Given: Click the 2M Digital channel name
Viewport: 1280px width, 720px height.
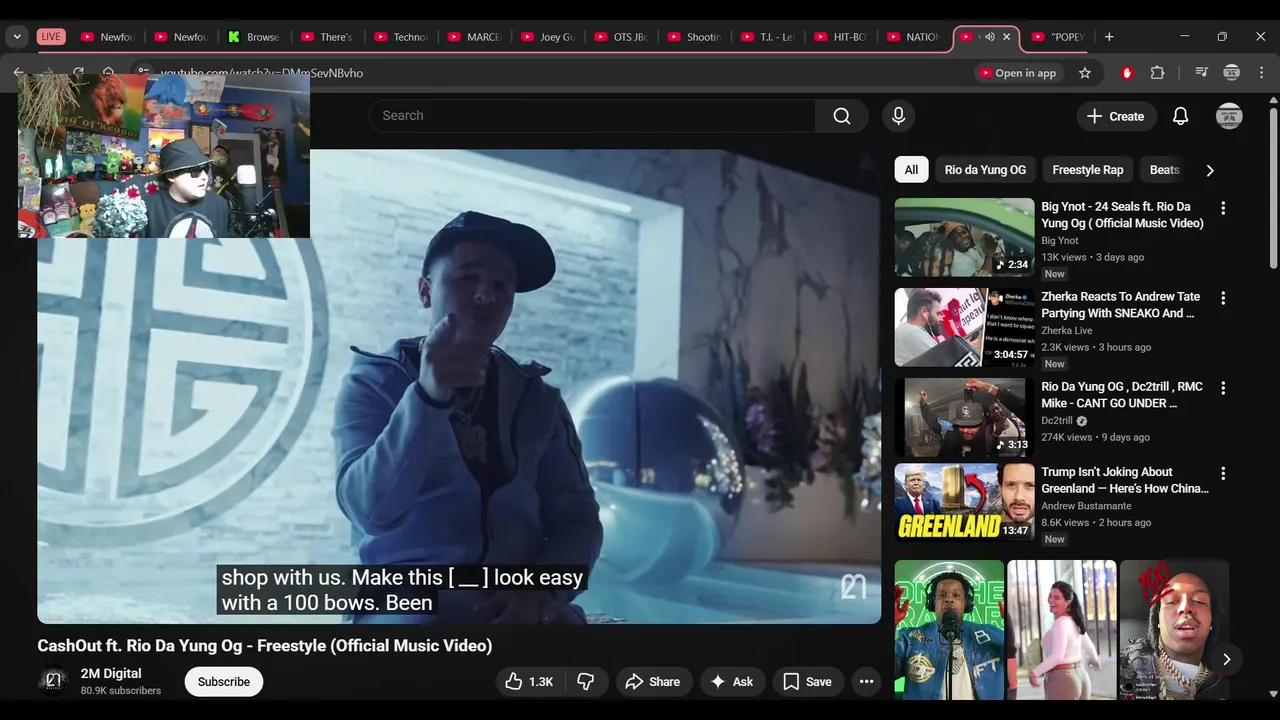Looking at the screenshot, I should coord(111,674).
